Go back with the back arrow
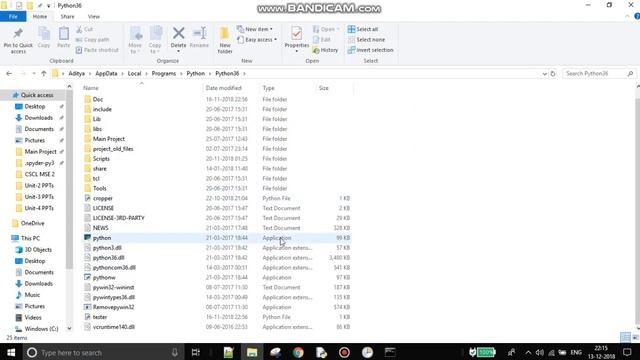This screenshot has width=640, height=360. tap(9, 73)
